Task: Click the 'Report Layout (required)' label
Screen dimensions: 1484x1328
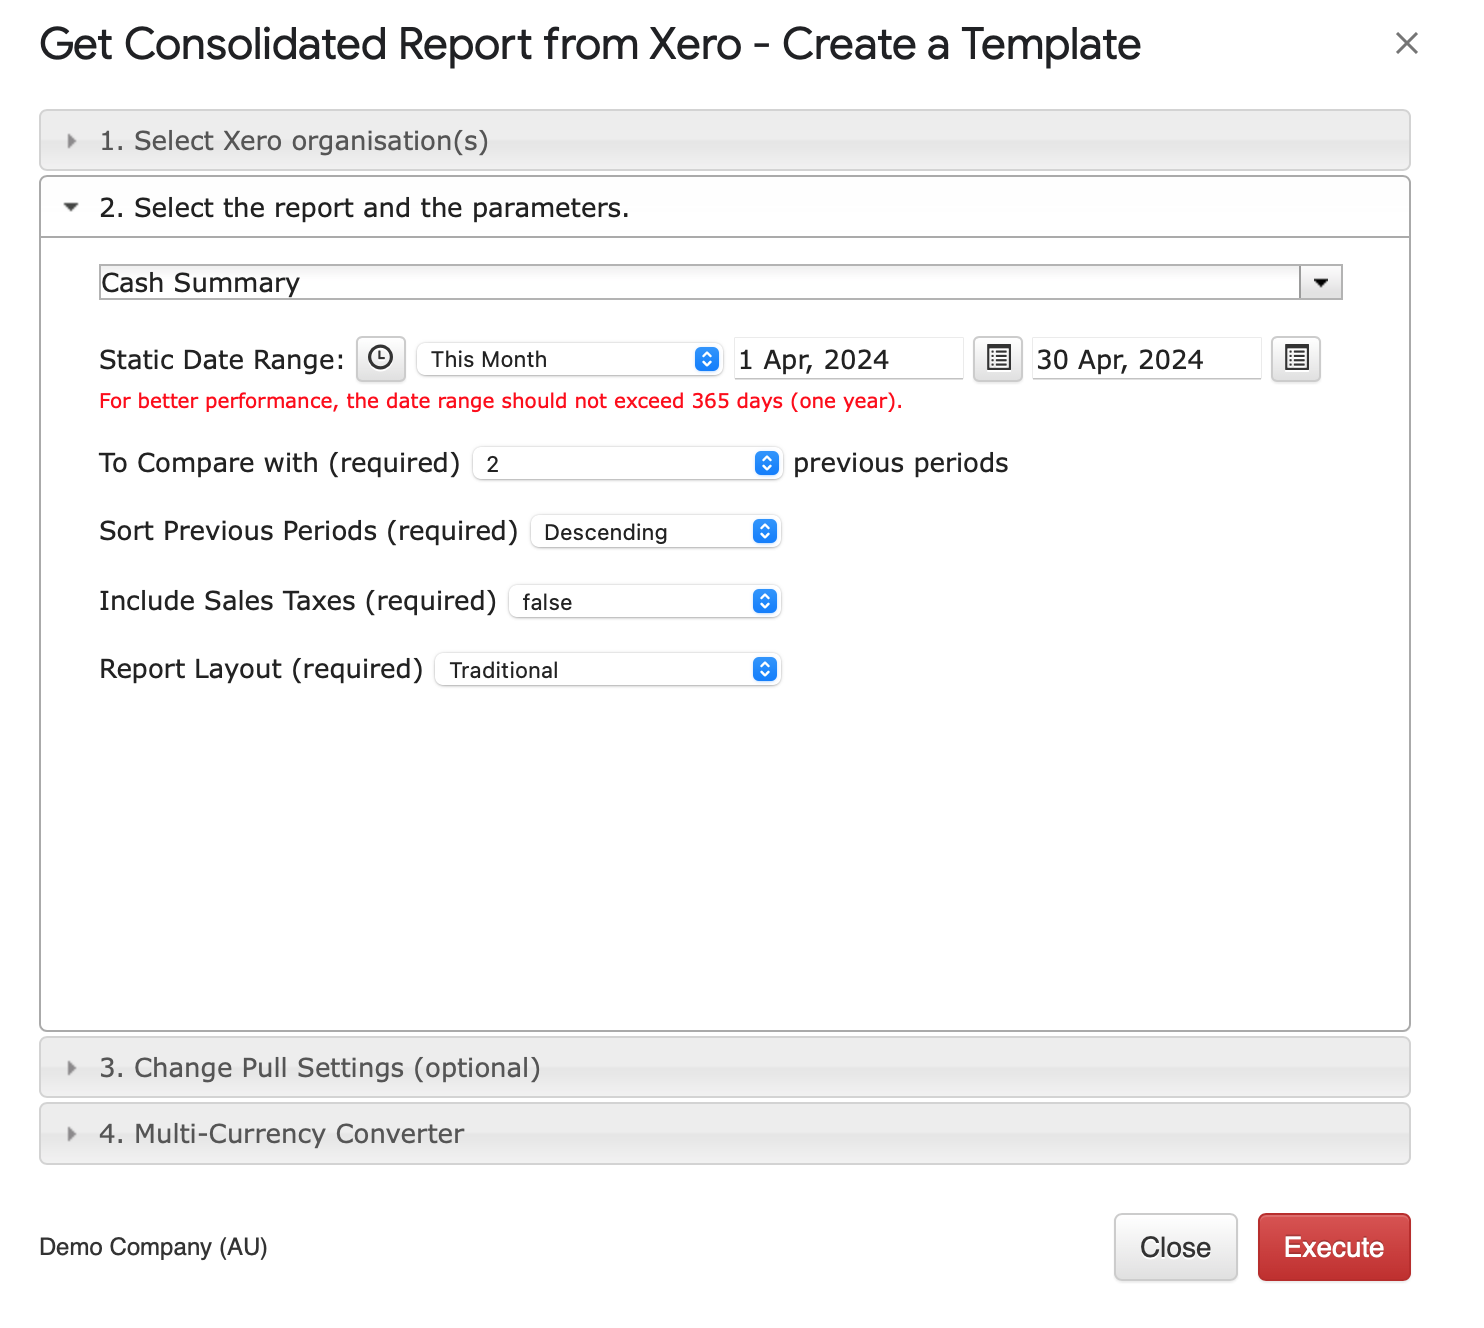Action: tap(261, 669)
